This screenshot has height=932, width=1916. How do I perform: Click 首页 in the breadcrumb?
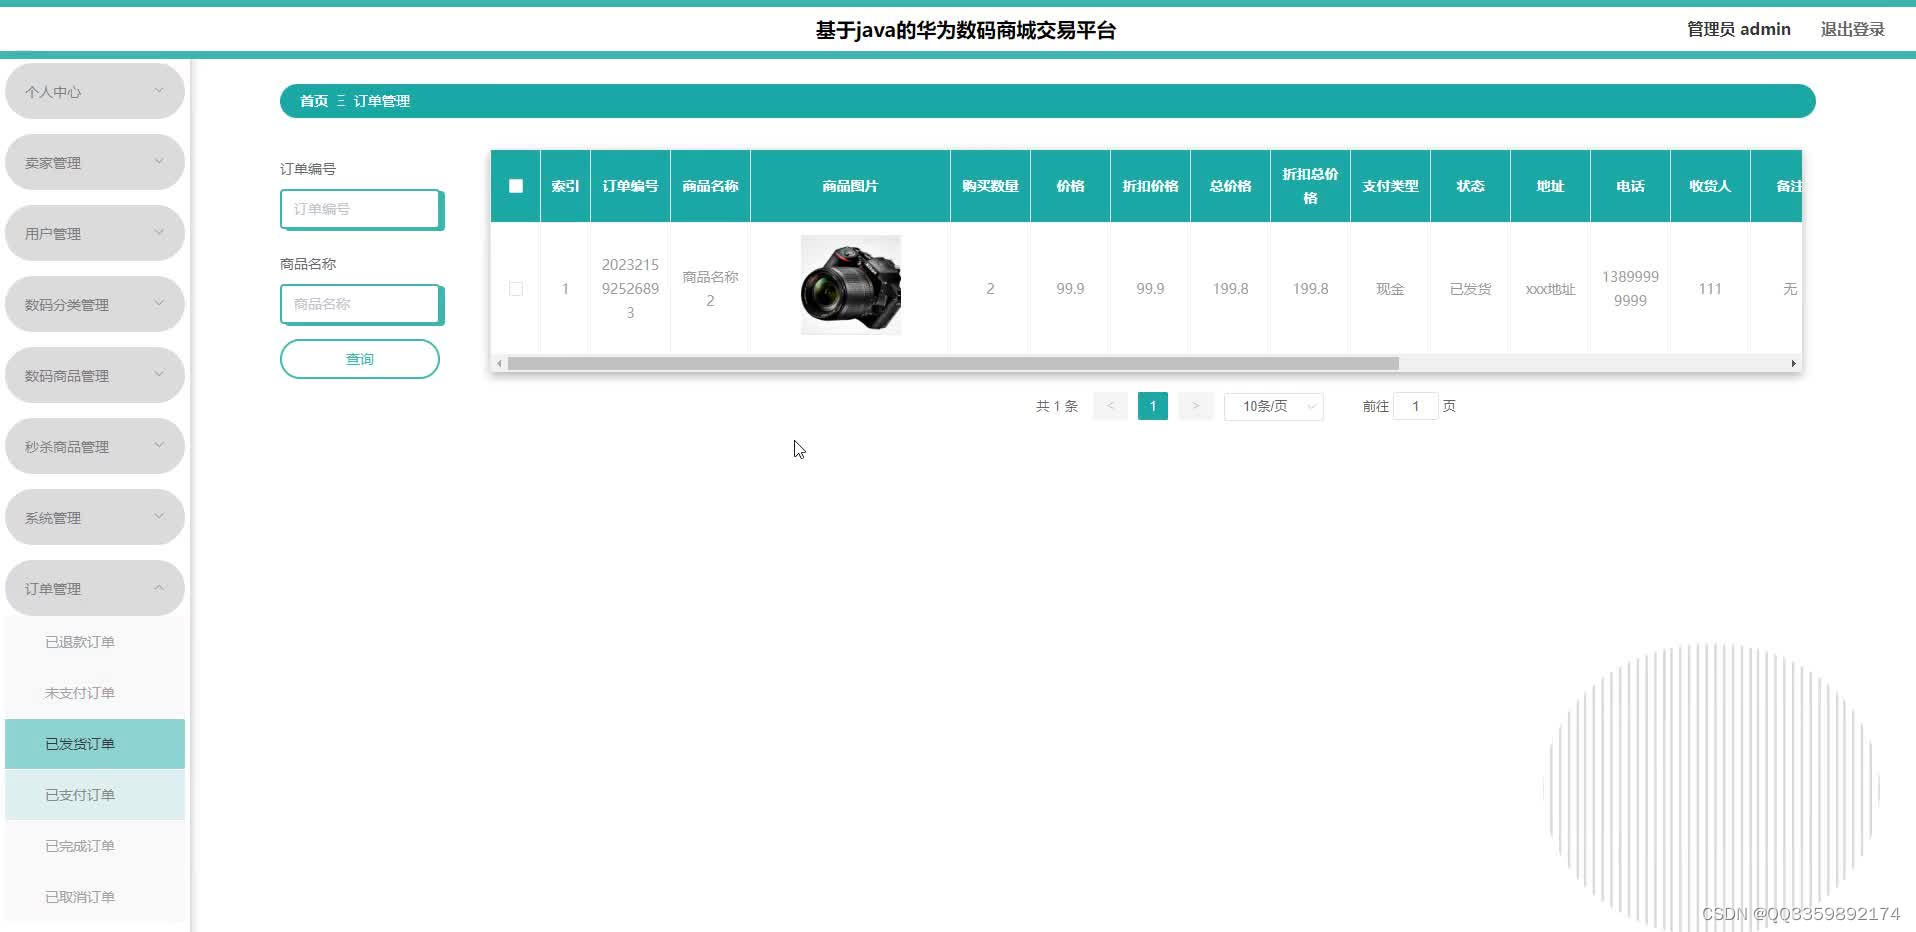click(314, 101)
